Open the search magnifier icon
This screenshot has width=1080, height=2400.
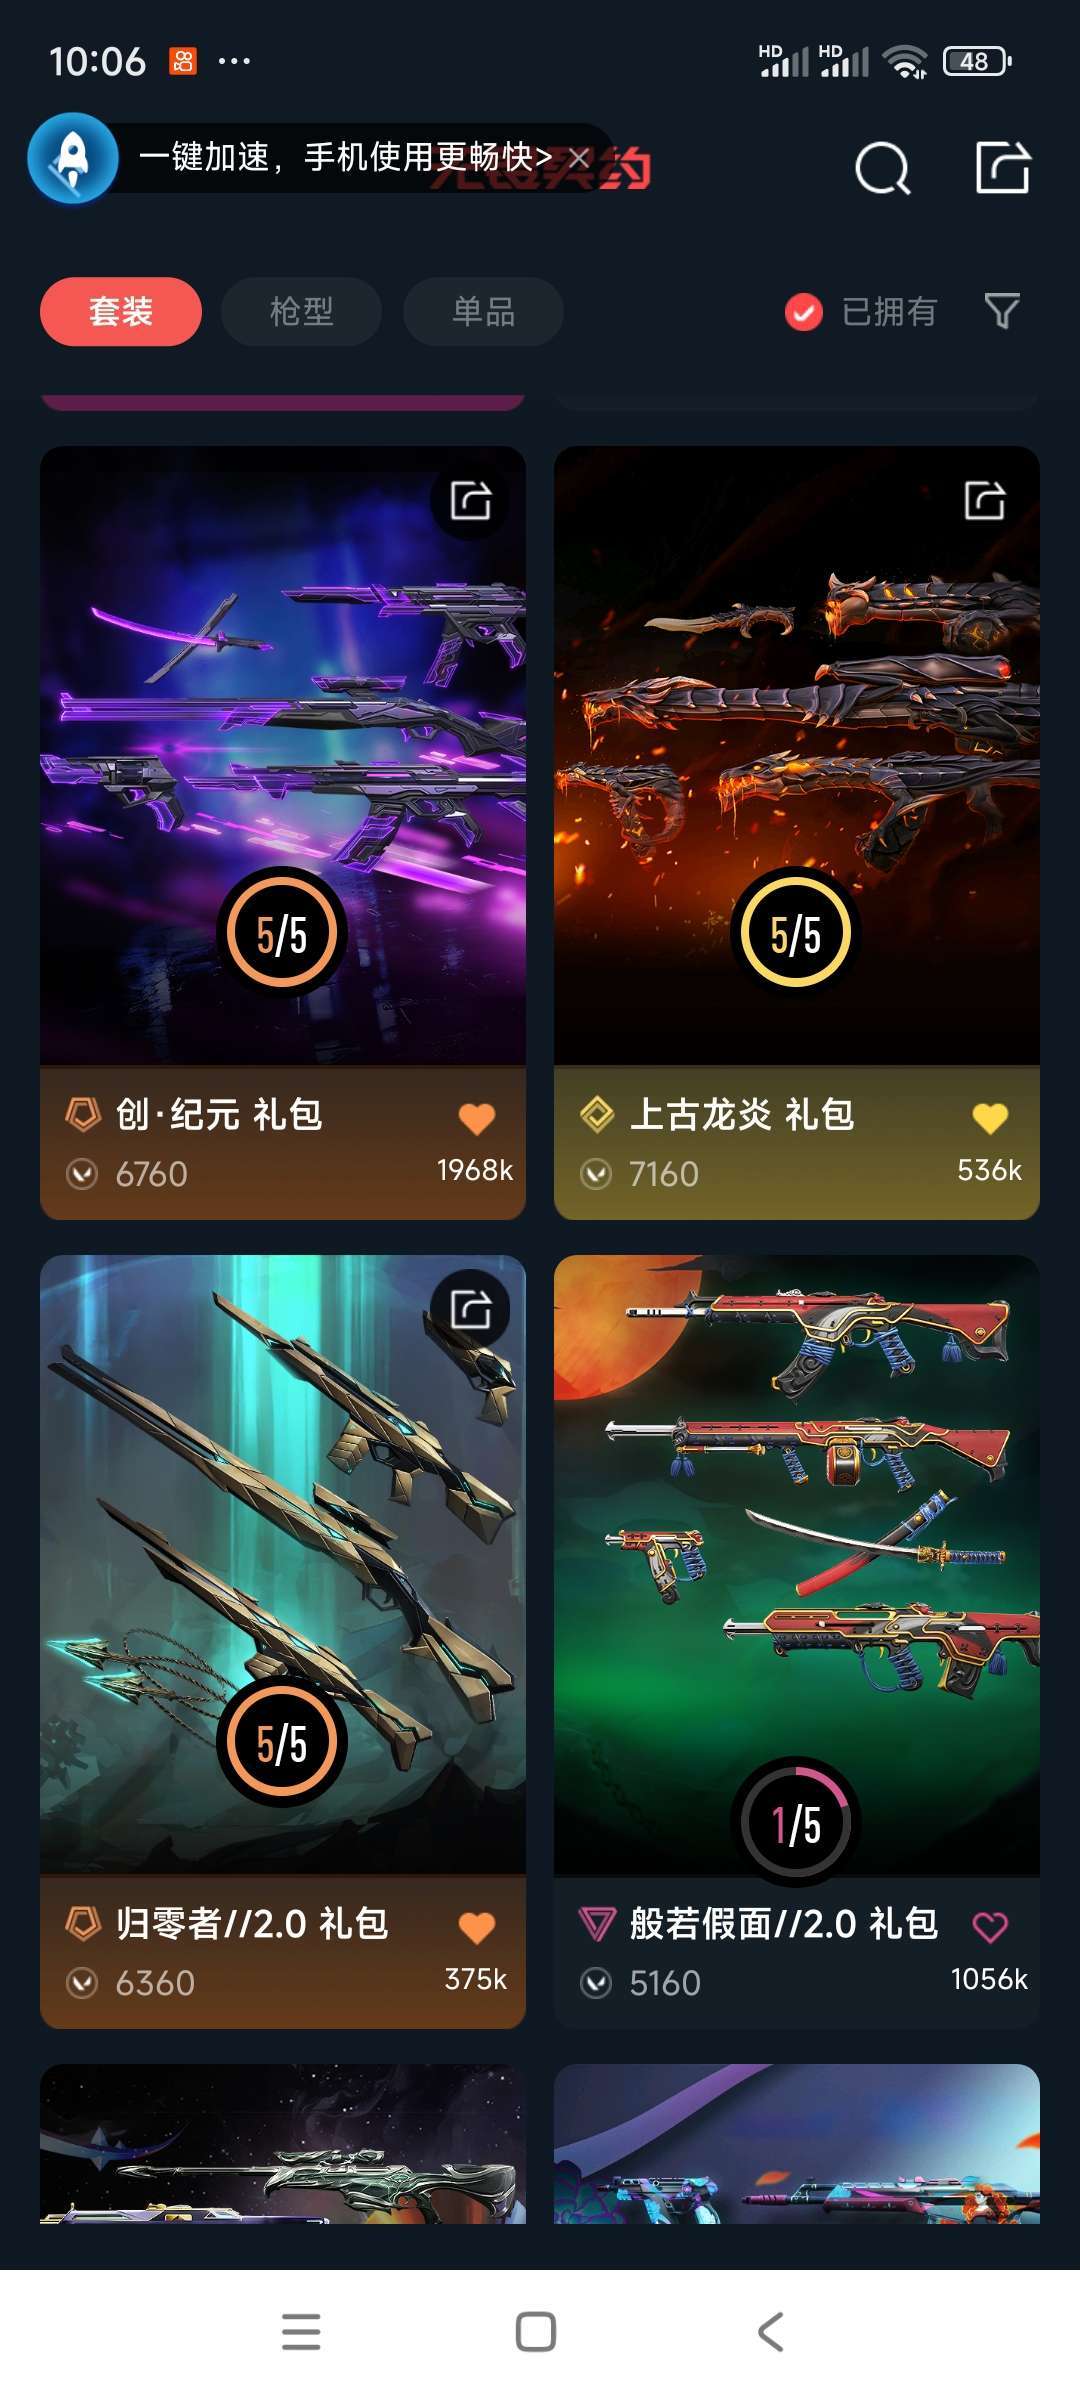coord(883,168)
